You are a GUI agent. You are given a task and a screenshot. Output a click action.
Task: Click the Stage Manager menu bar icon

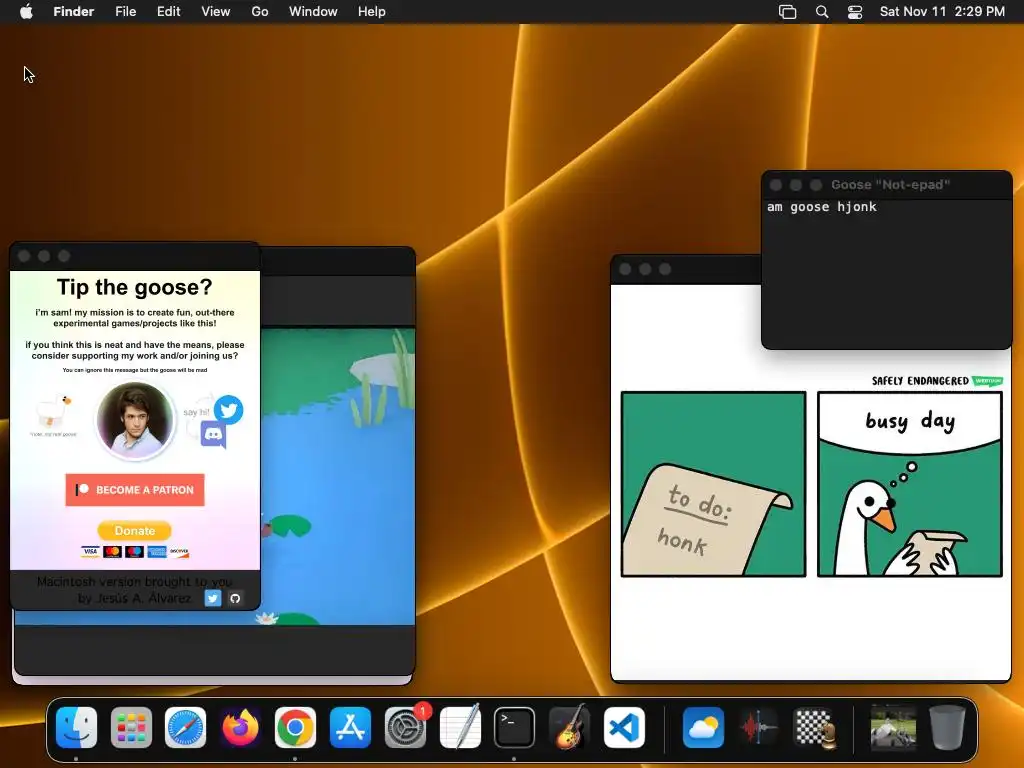[x=788, y=12]
